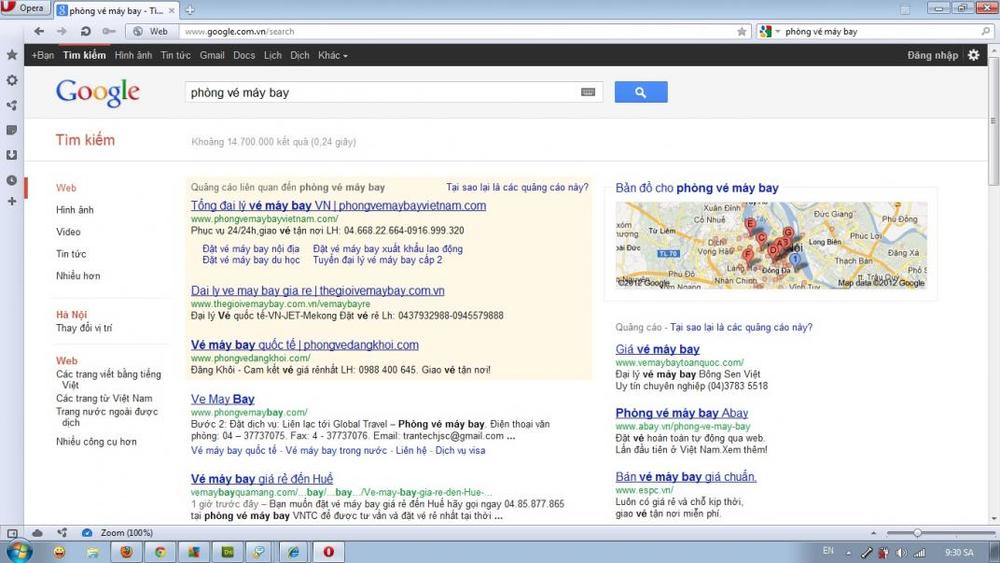Open the password wand key icon
This screenshot has height=563, width=1000.
point(109,31)
